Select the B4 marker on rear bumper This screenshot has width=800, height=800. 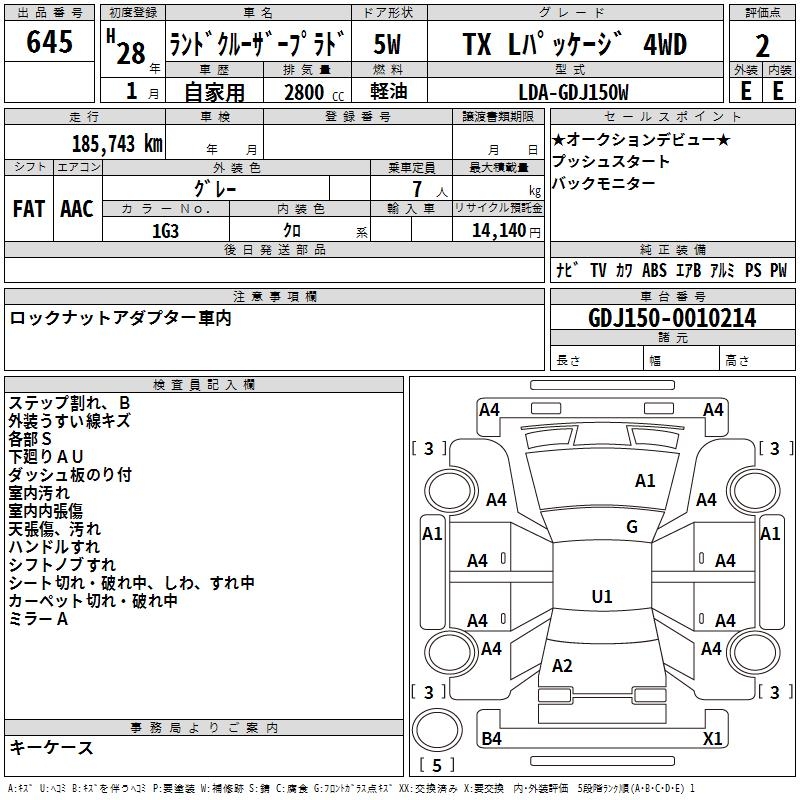tap(491, 739)
